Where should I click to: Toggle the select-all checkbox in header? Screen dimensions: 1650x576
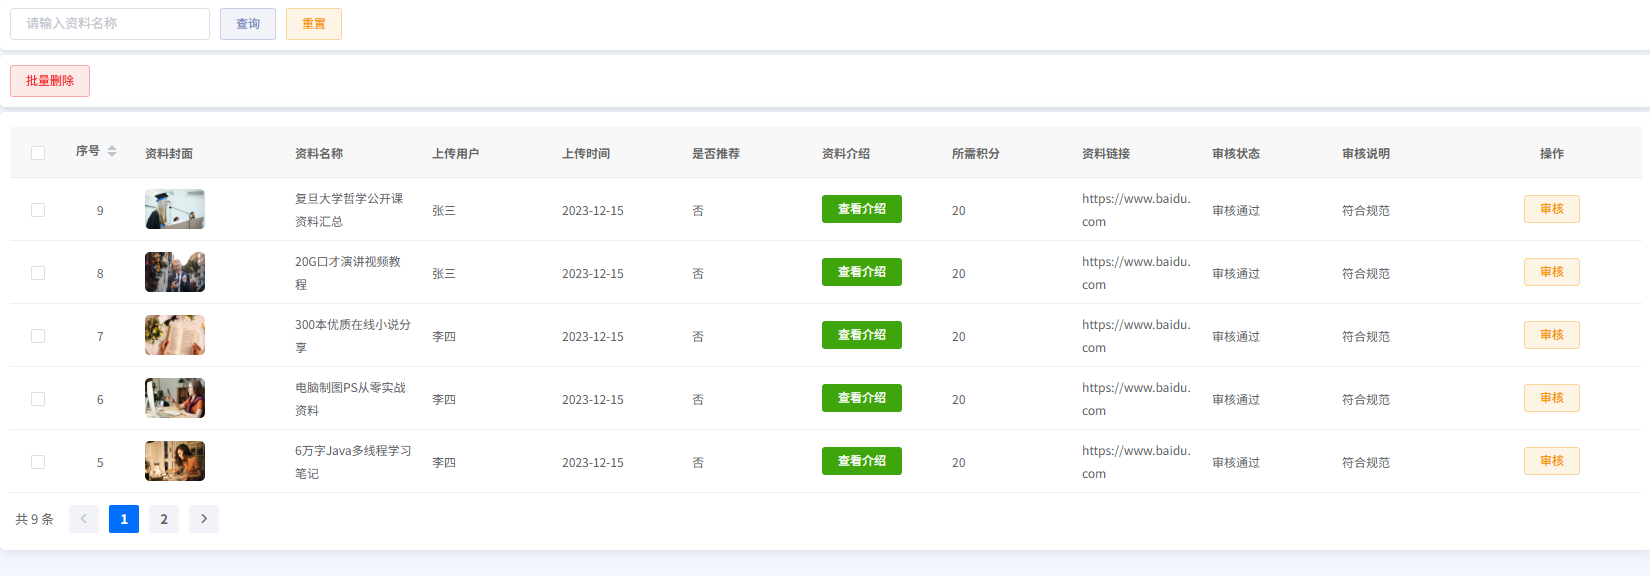[x=38, y=153]
